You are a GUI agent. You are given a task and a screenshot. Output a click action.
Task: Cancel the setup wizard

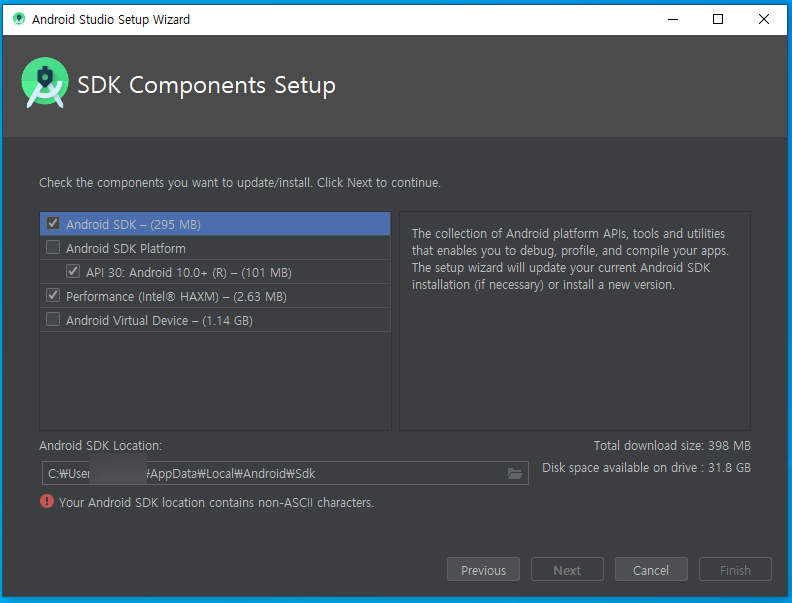click(x=651, y=570)
